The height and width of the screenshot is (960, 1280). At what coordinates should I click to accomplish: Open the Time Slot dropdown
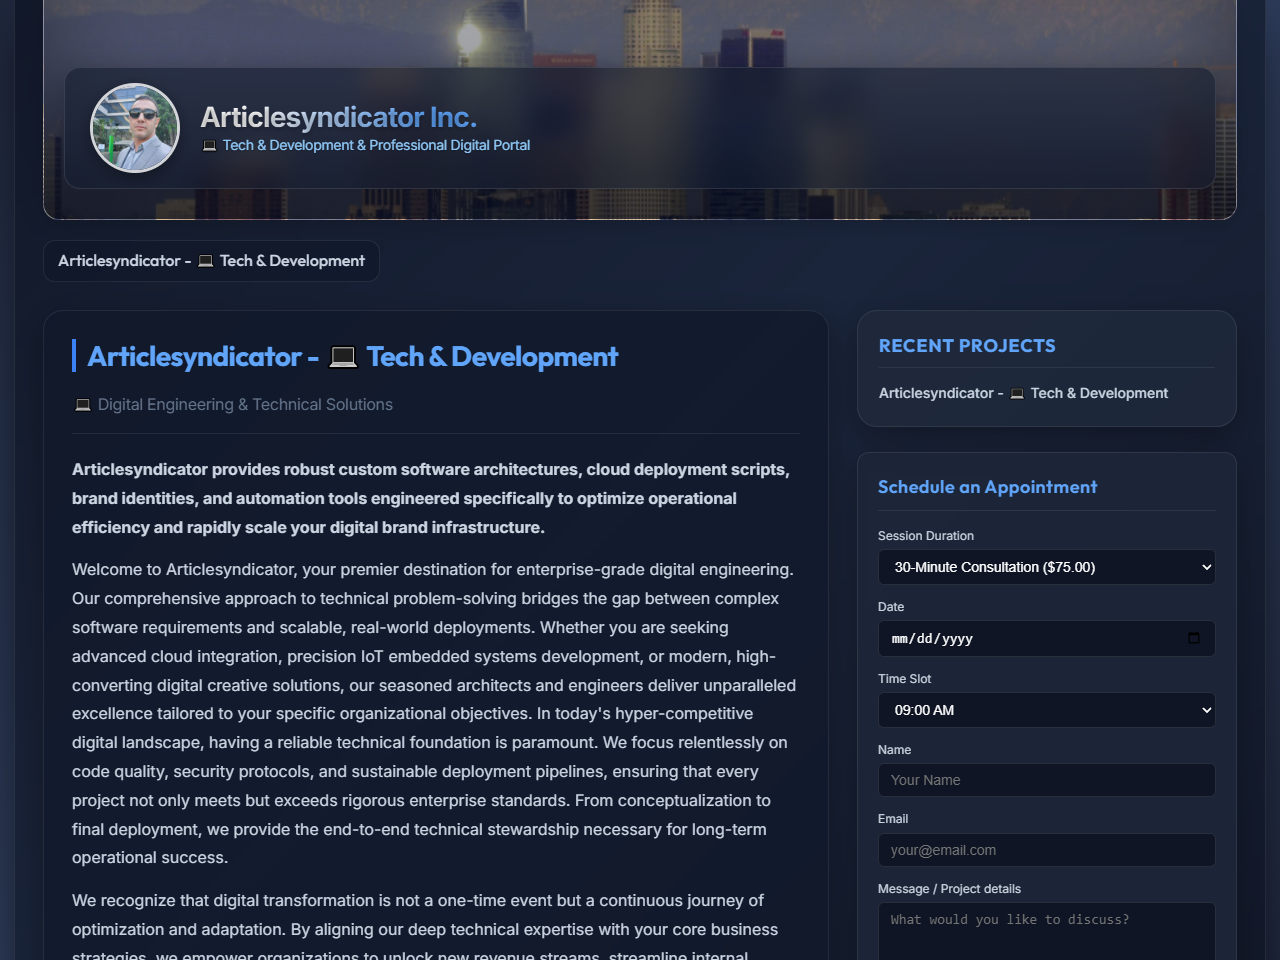point(1047,710)
